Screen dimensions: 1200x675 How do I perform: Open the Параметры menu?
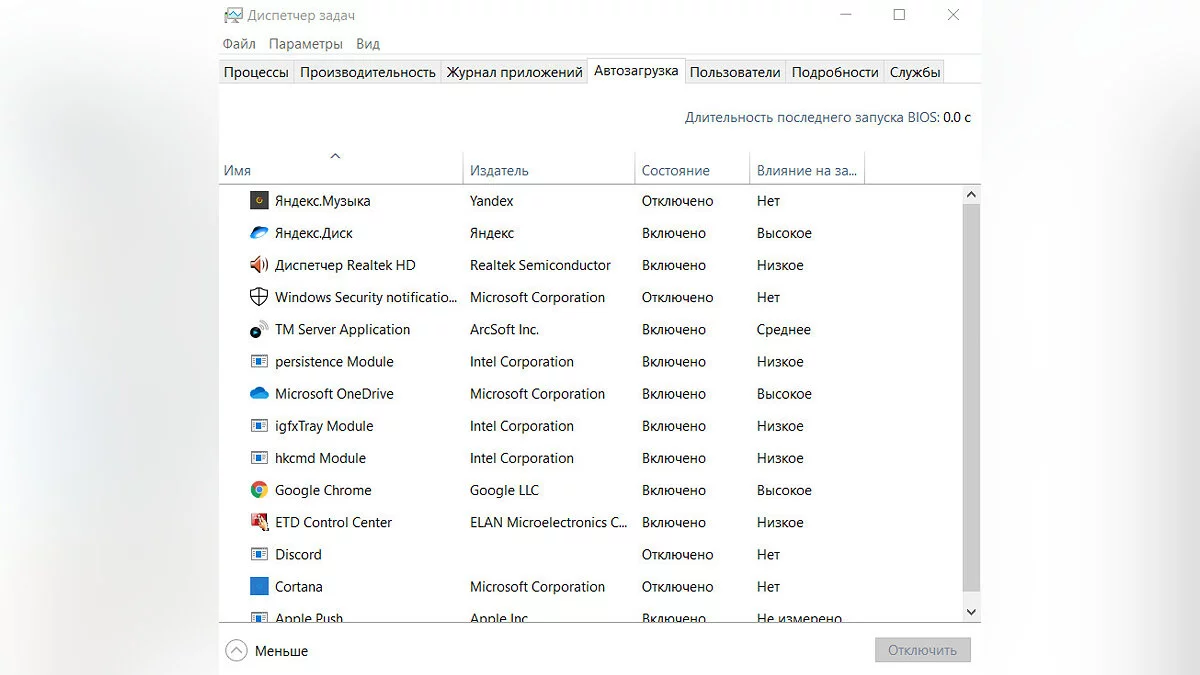point(305,44)
